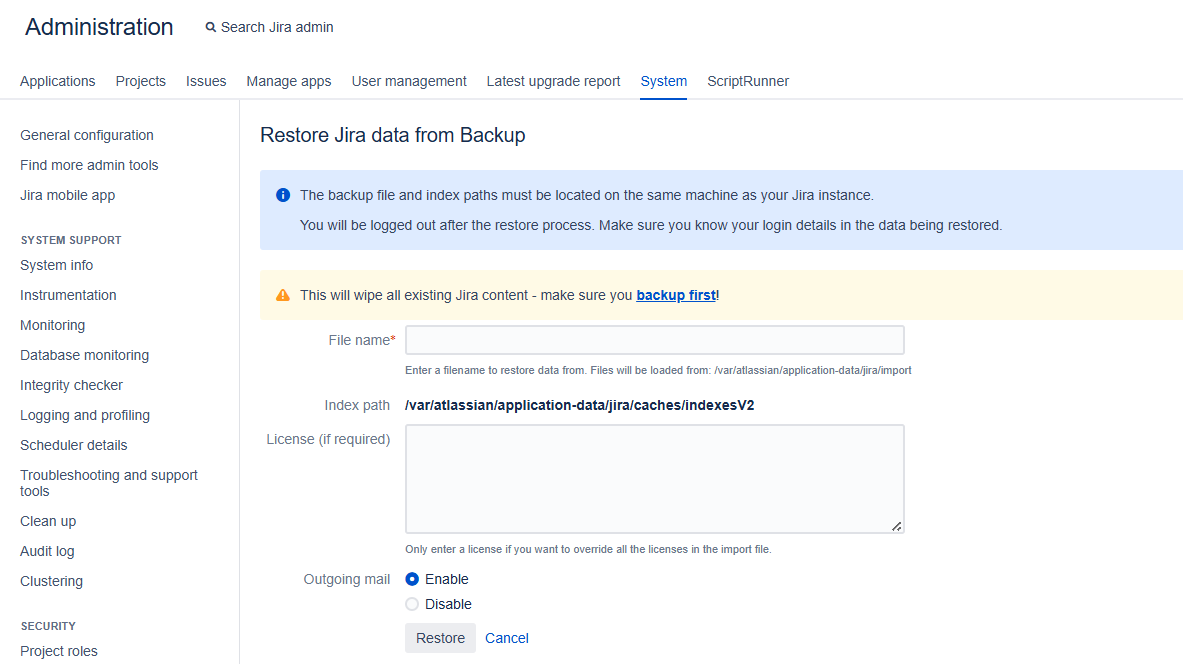Click the info icon in the blue notice

283,194
